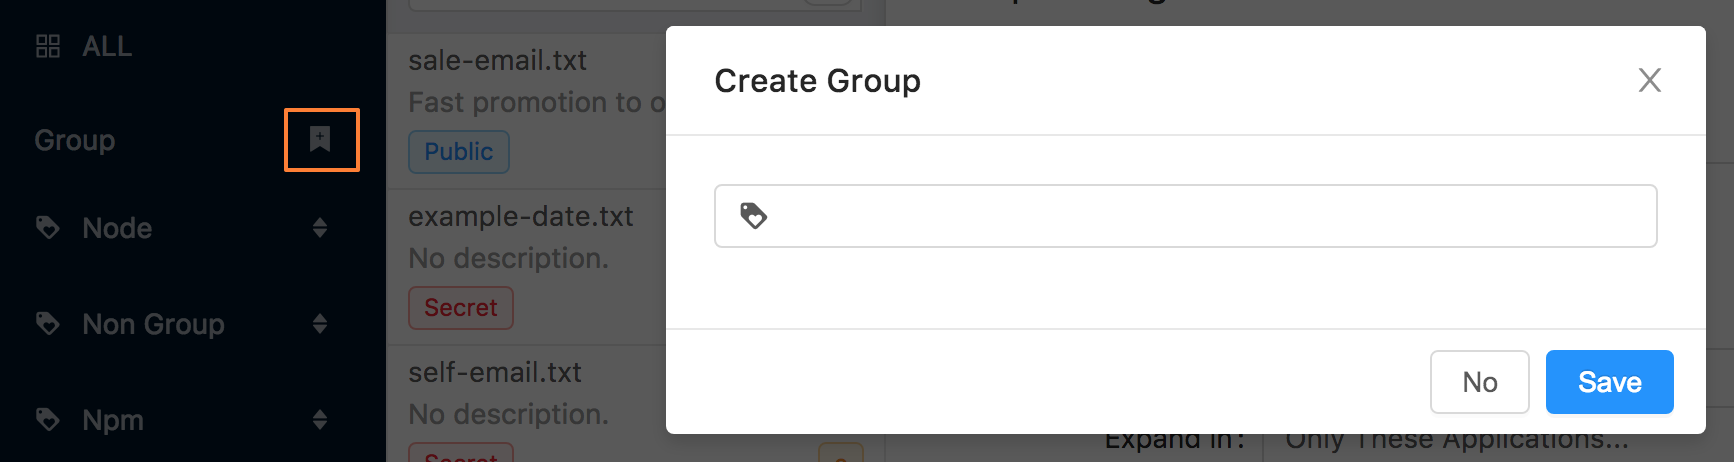1734x462 pixels.
Task: Expand the Npm group sort arrows
Action: [x=320, y=419]
